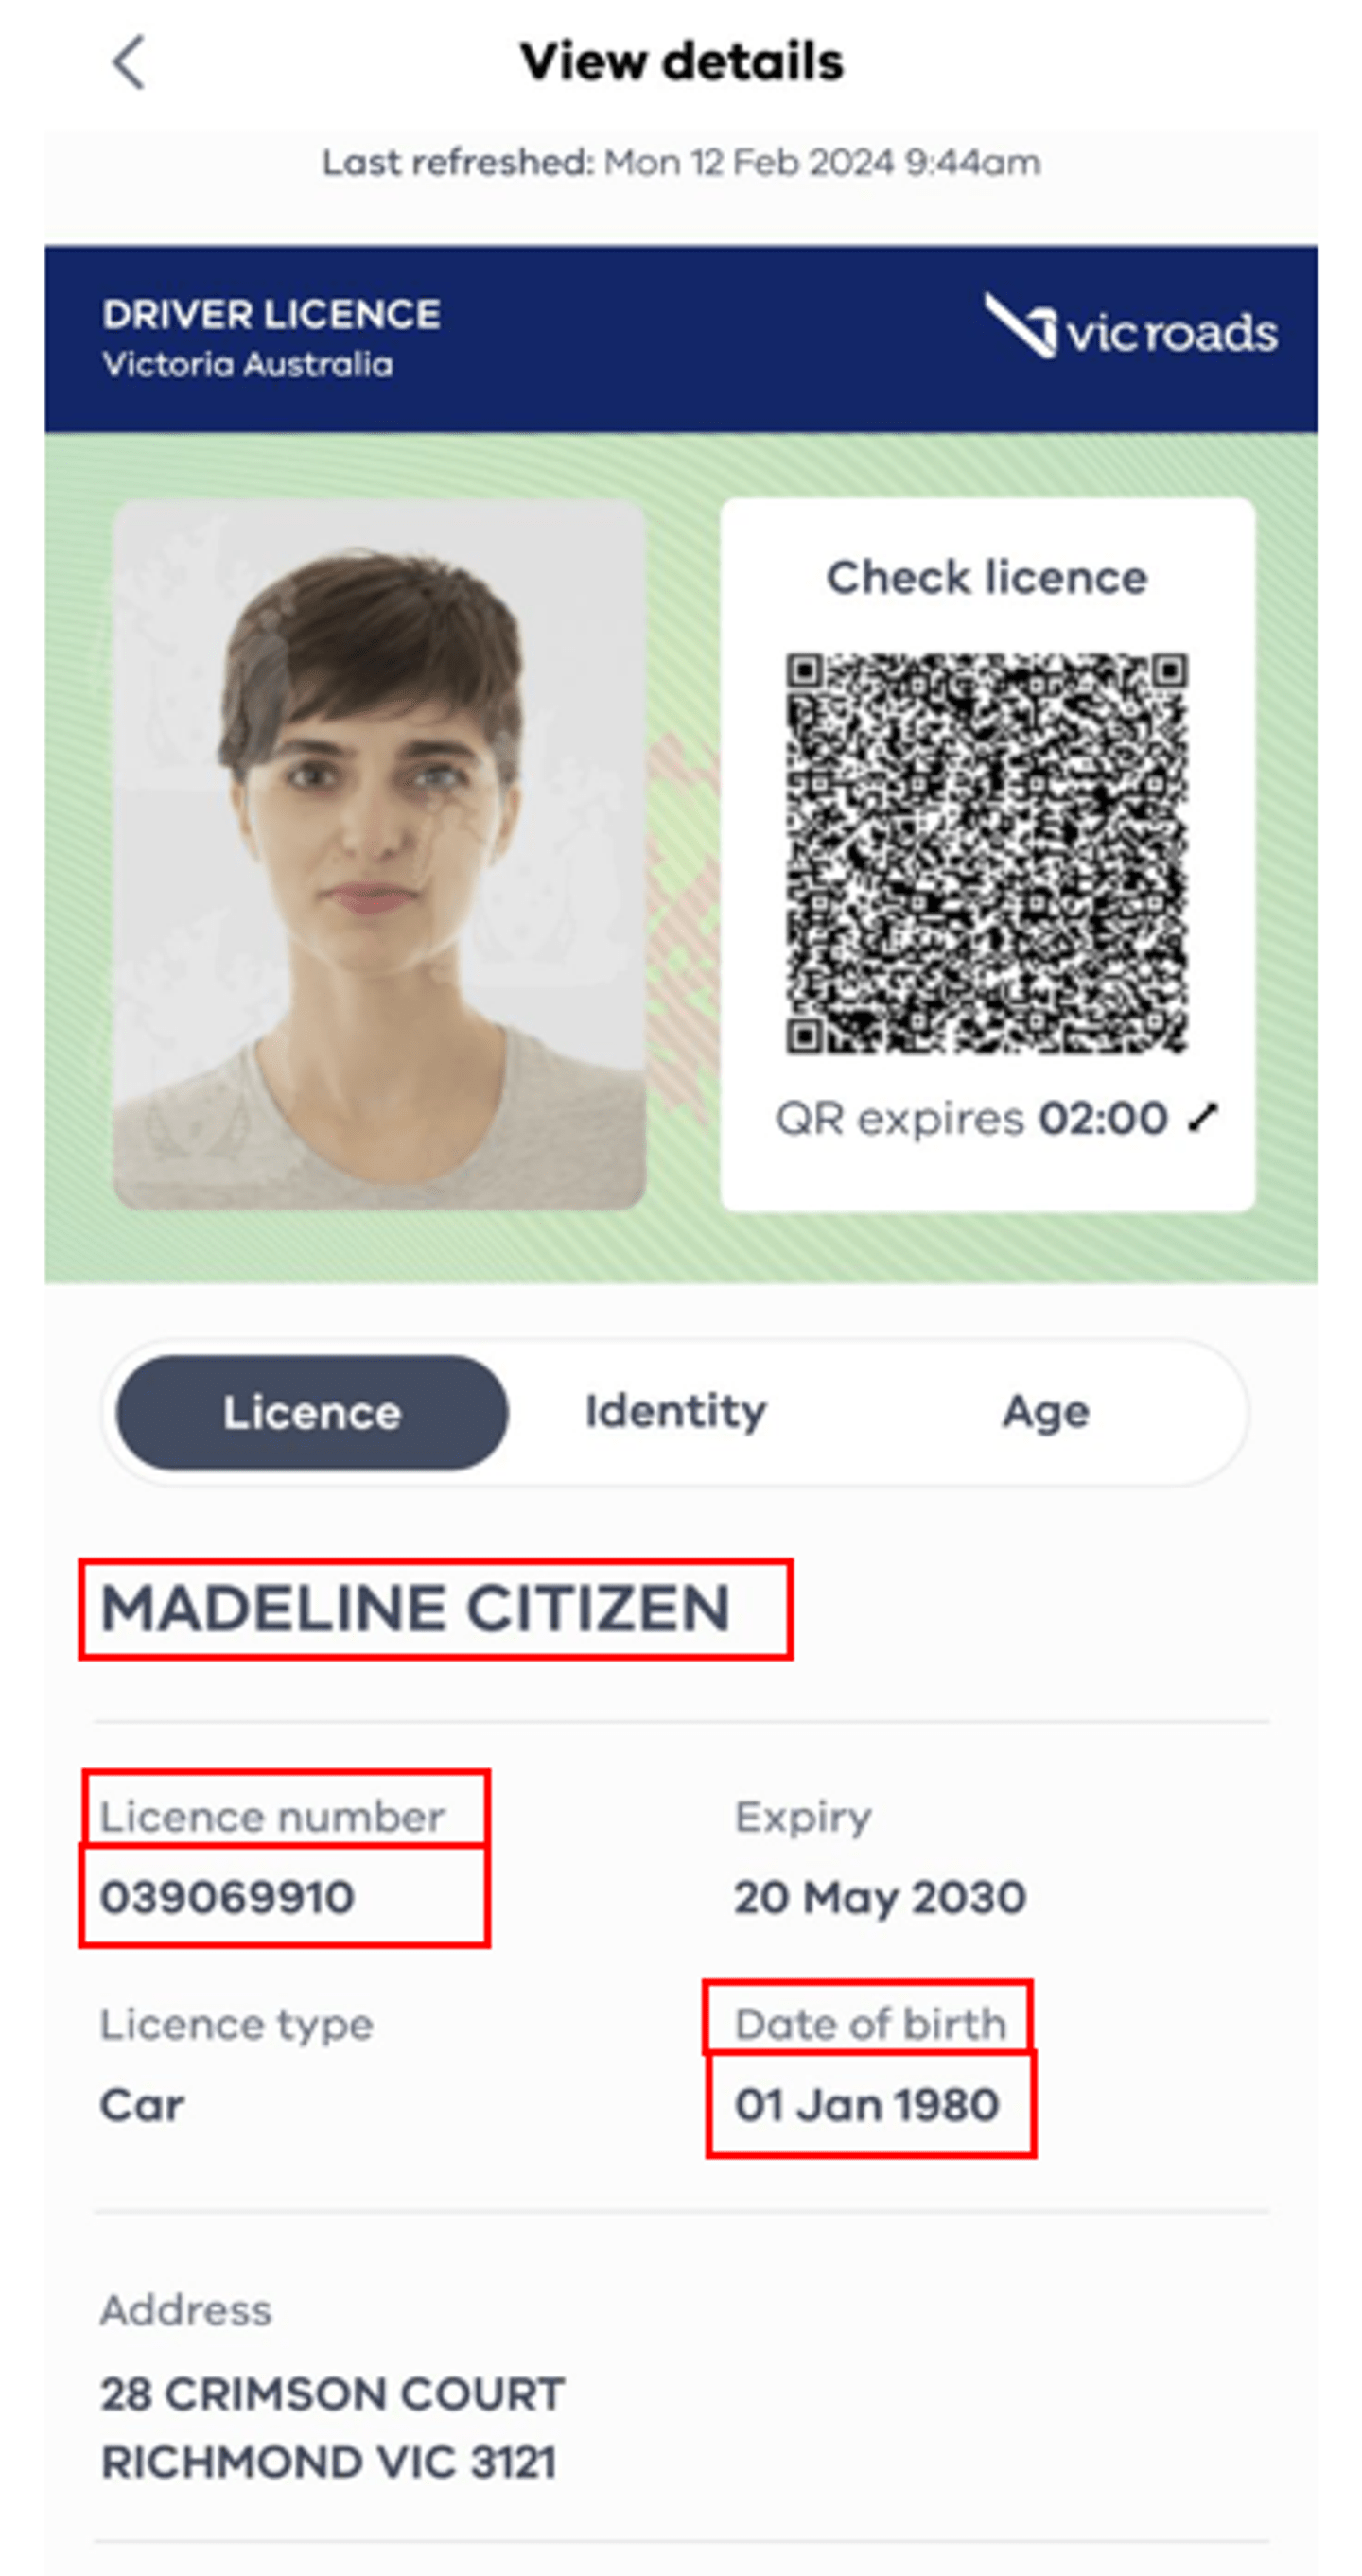Image resolution: width=1362 pixels, height=2576 pixels.
Task: Open the Age verification tab
Action: click(x=1045, y=1411)
